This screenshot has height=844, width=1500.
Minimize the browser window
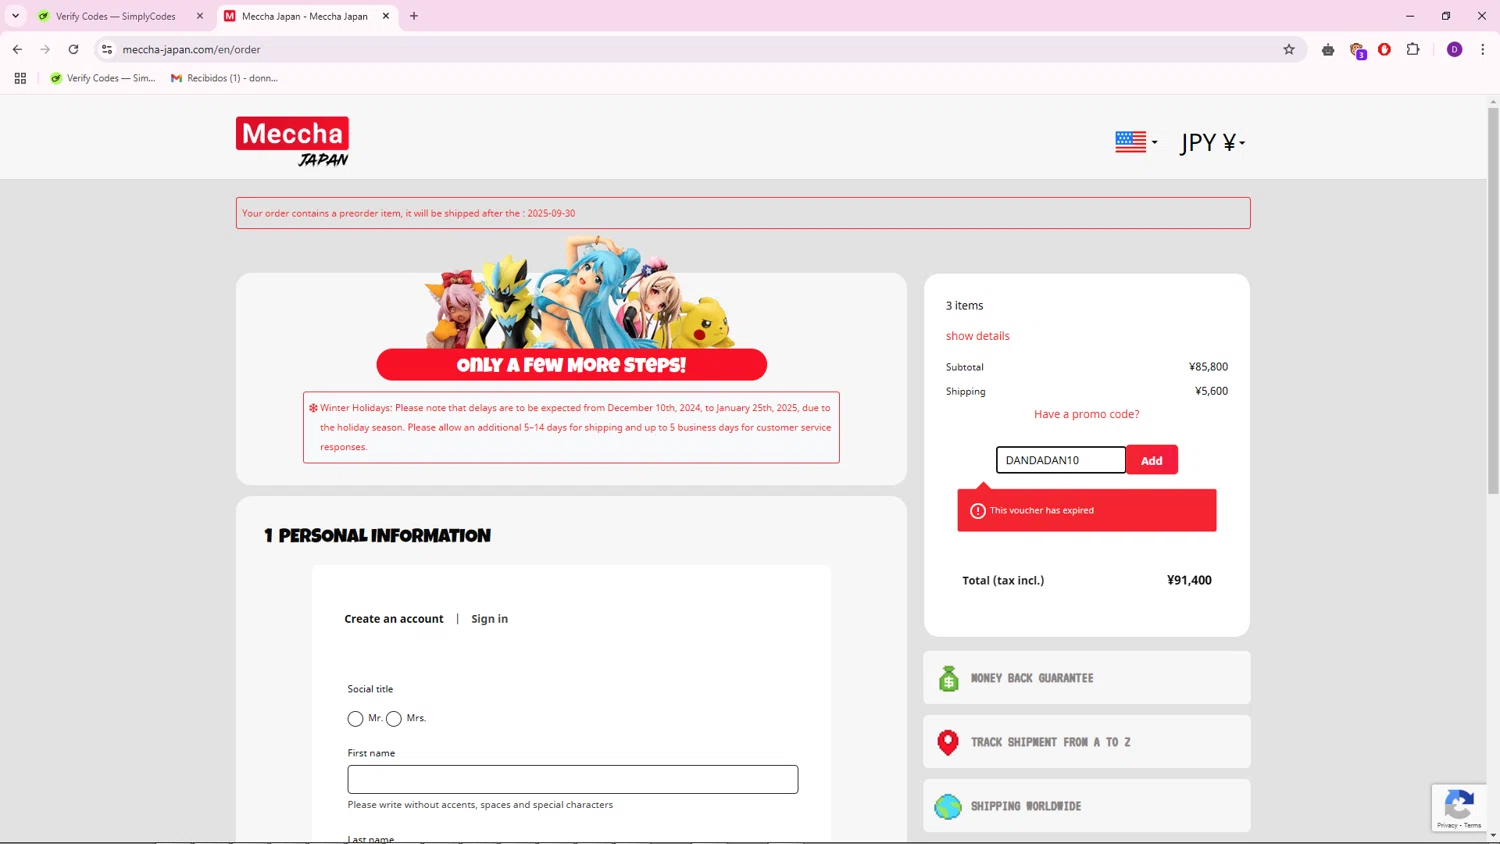tap(1410, 16)
